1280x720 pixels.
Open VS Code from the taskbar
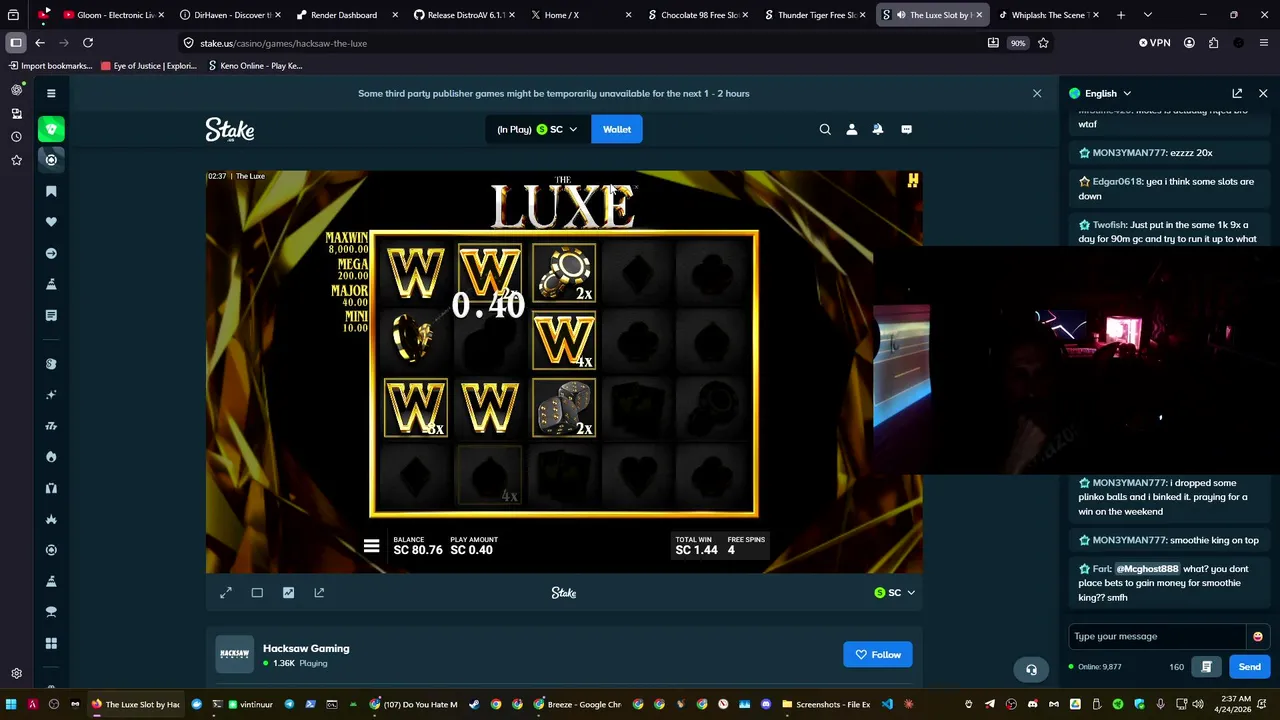point(886,704)
